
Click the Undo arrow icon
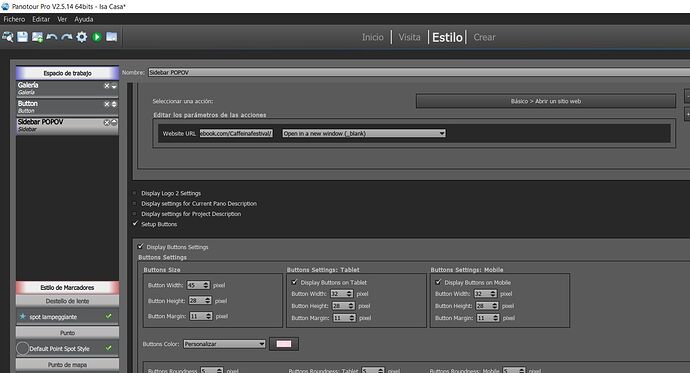52,37
